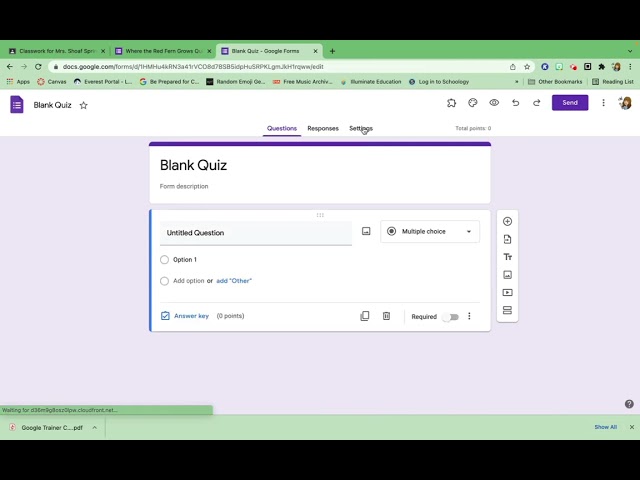The height and width of the screenshot is (480, 640).
Task: Open the Apps bookmark shortcut
Action: (x=18, y=82)
